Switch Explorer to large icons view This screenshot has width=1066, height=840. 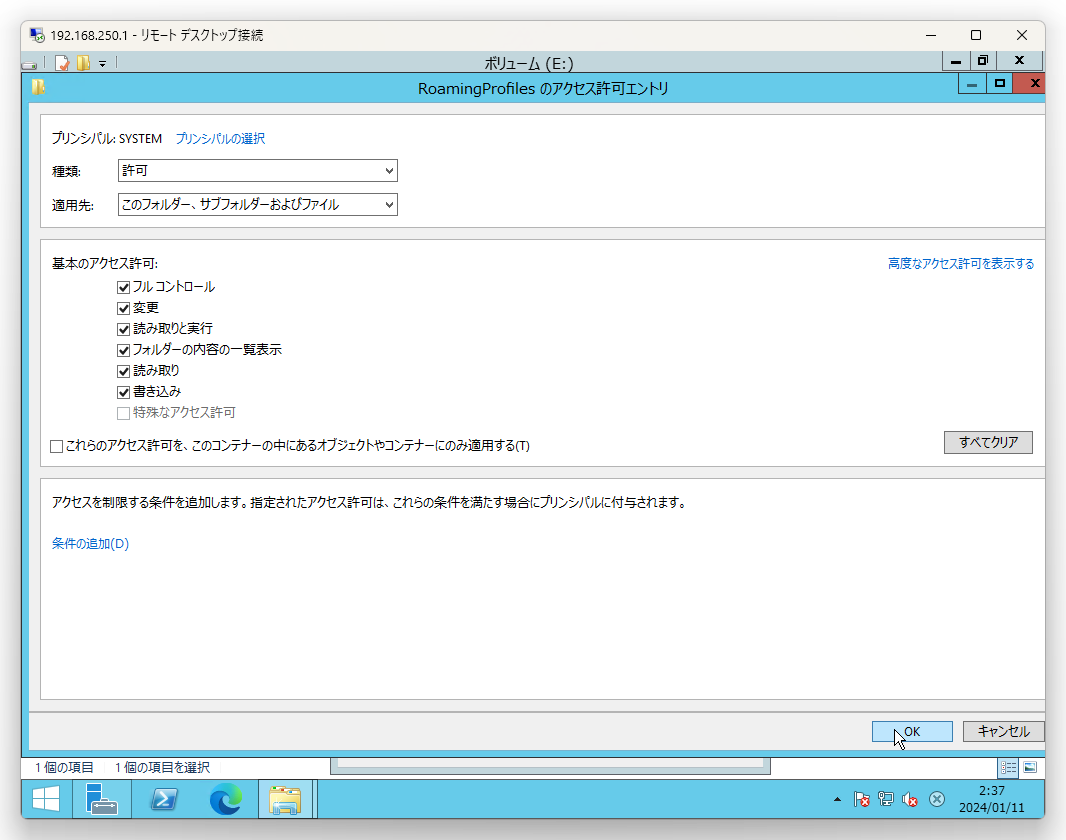click(x=1030, y=767)
